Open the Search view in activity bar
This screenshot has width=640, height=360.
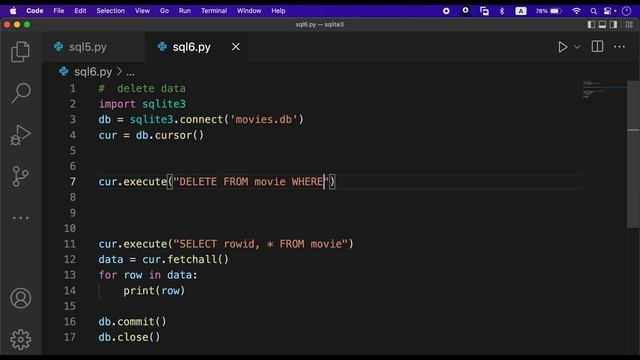tap(20, 93)
